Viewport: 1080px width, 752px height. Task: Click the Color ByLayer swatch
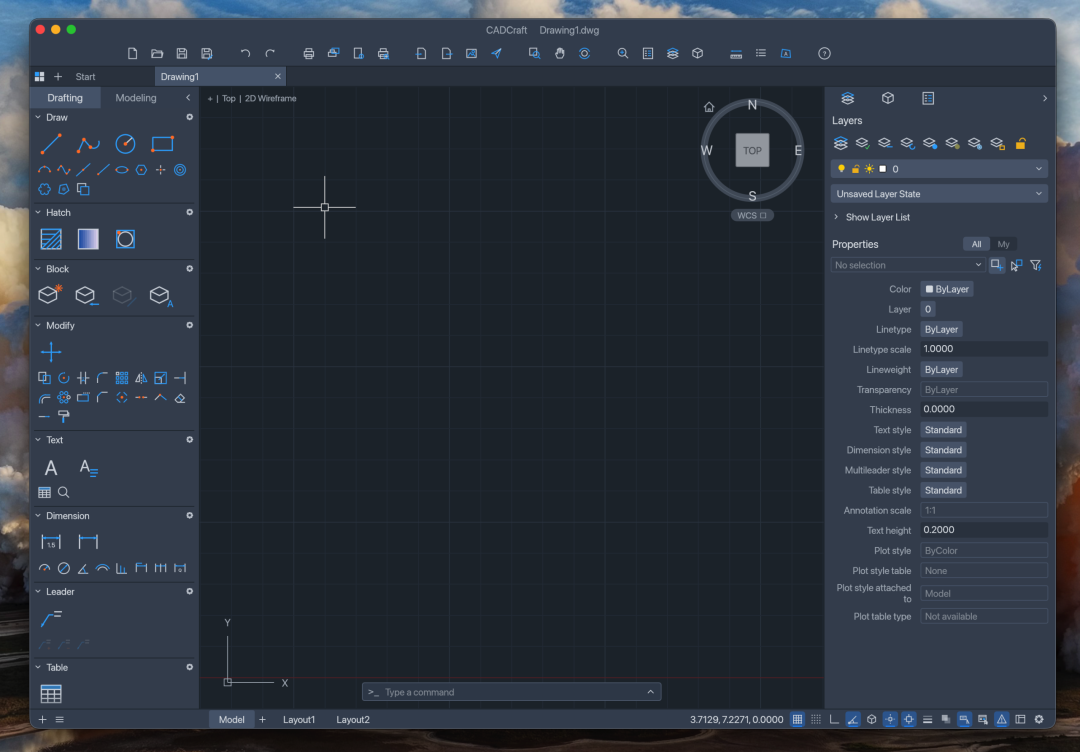(x=946, y=289)
